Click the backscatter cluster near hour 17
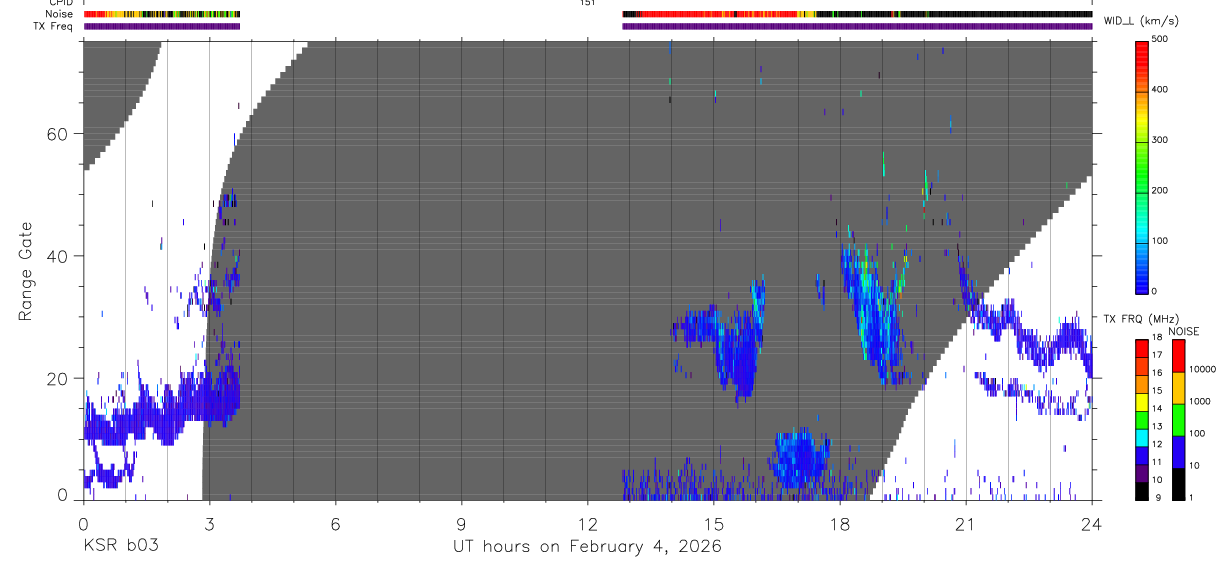This screenshot has width=1228, height=567. 800,460
